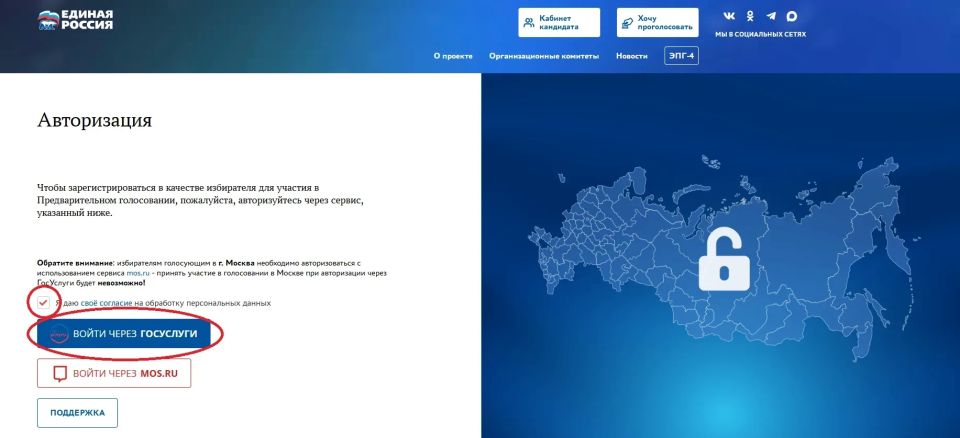Open Организационные комитеты menu item
The image size is (960, 438).
point(544,56)
